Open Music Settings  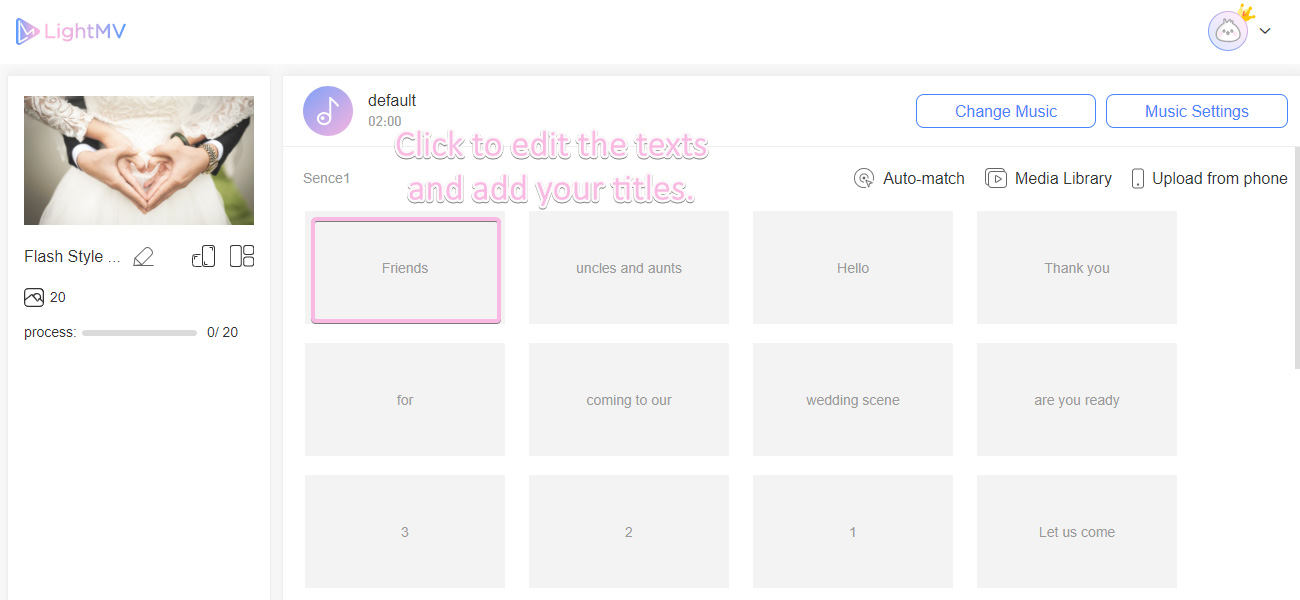point(1196,111)
